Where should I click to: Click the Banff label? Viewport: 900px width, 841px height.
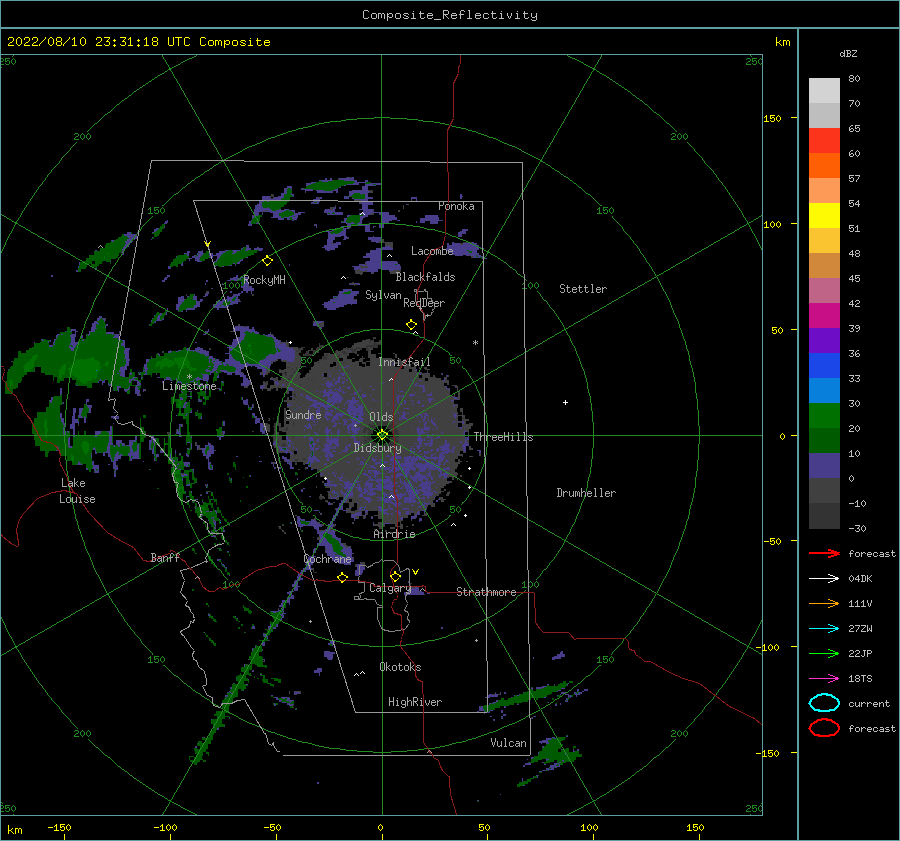click(165, 558)
